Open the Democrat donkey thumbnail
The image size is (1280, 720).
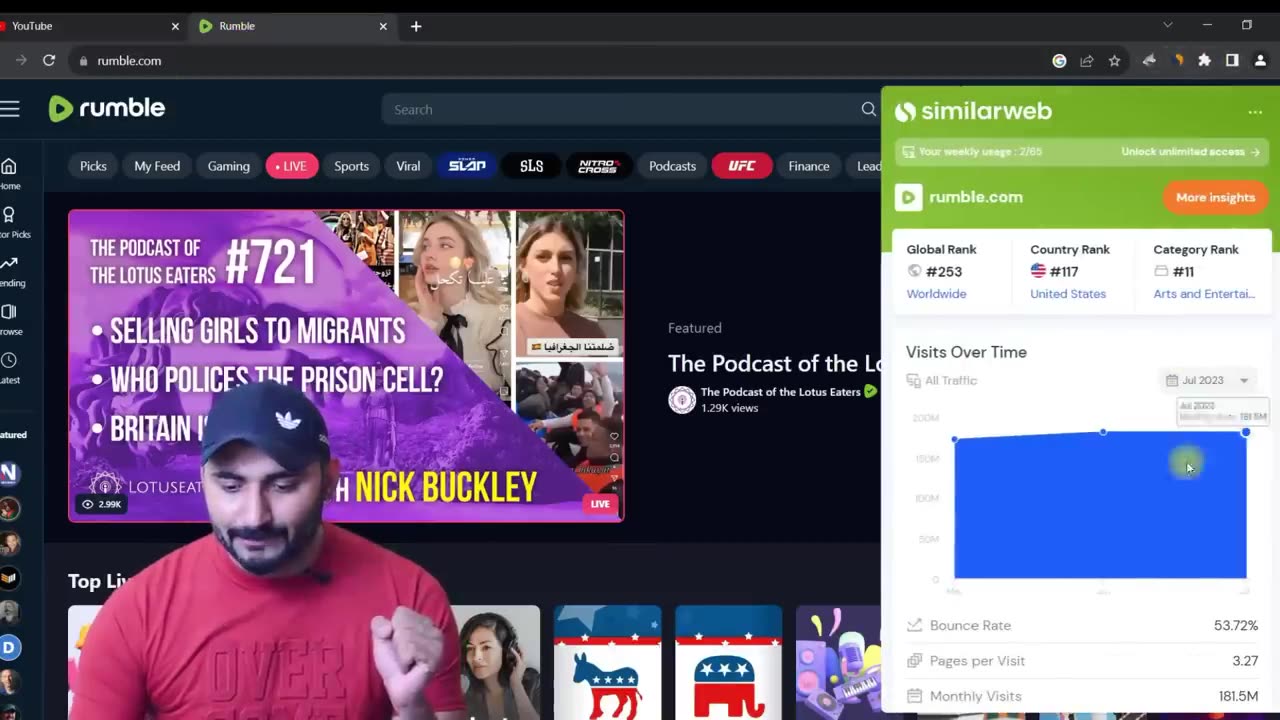(607, 662)
